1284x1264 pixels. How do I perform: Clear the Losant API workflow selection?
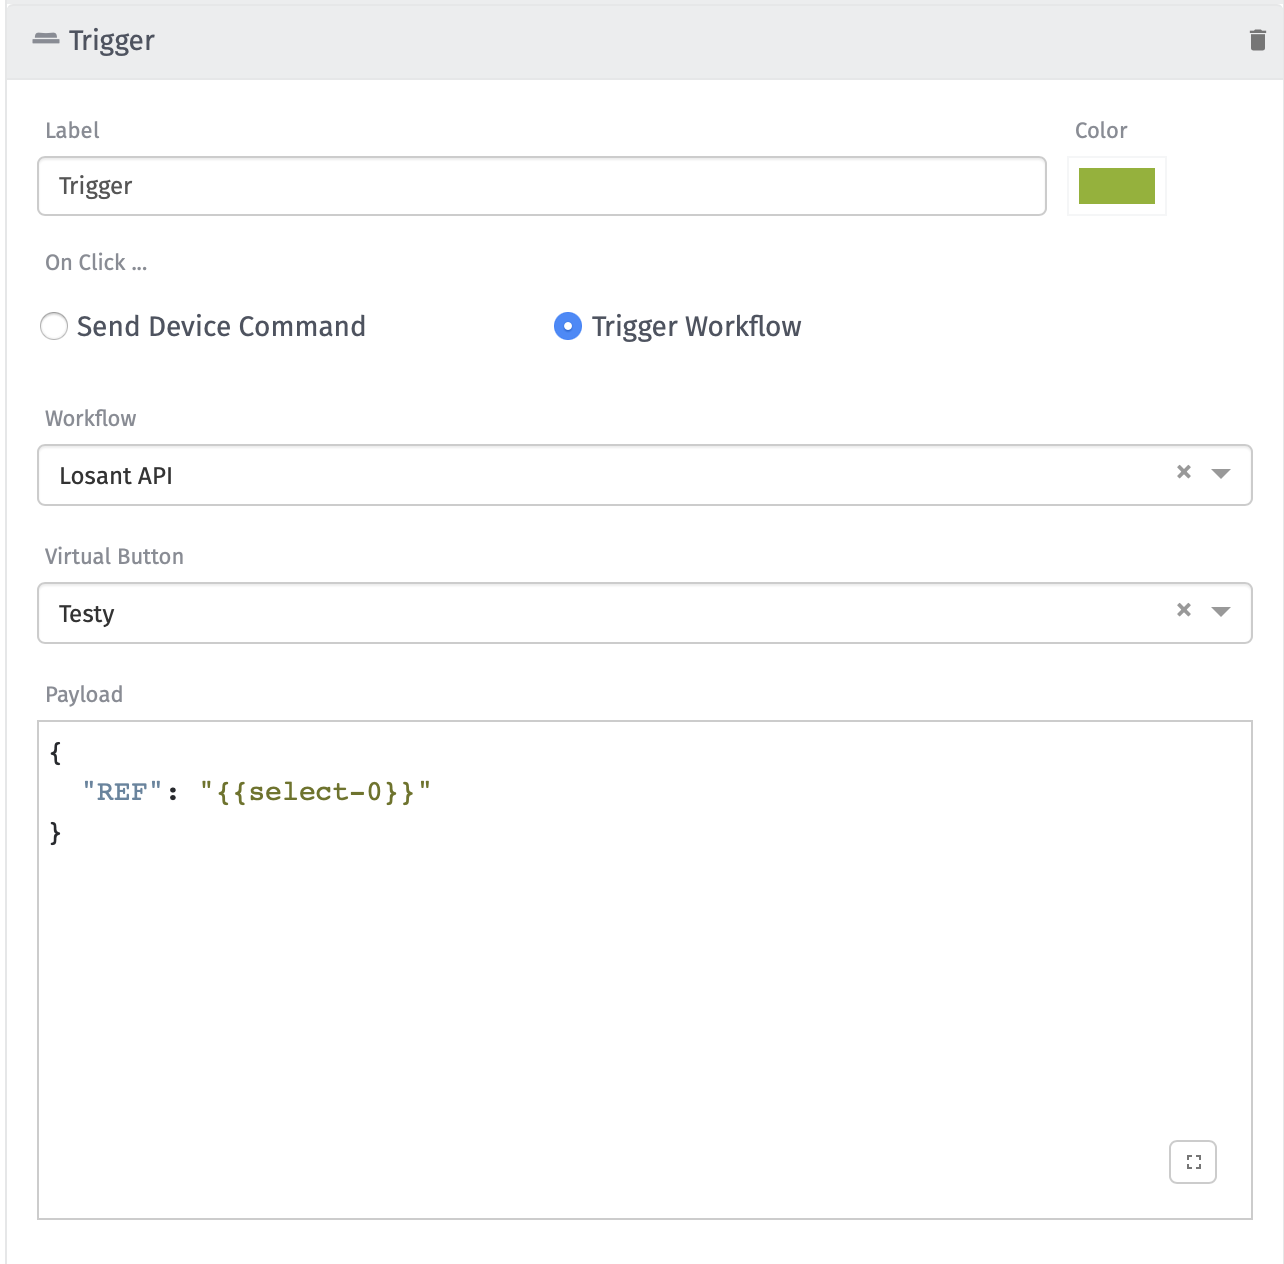(x=1184, y=472)
